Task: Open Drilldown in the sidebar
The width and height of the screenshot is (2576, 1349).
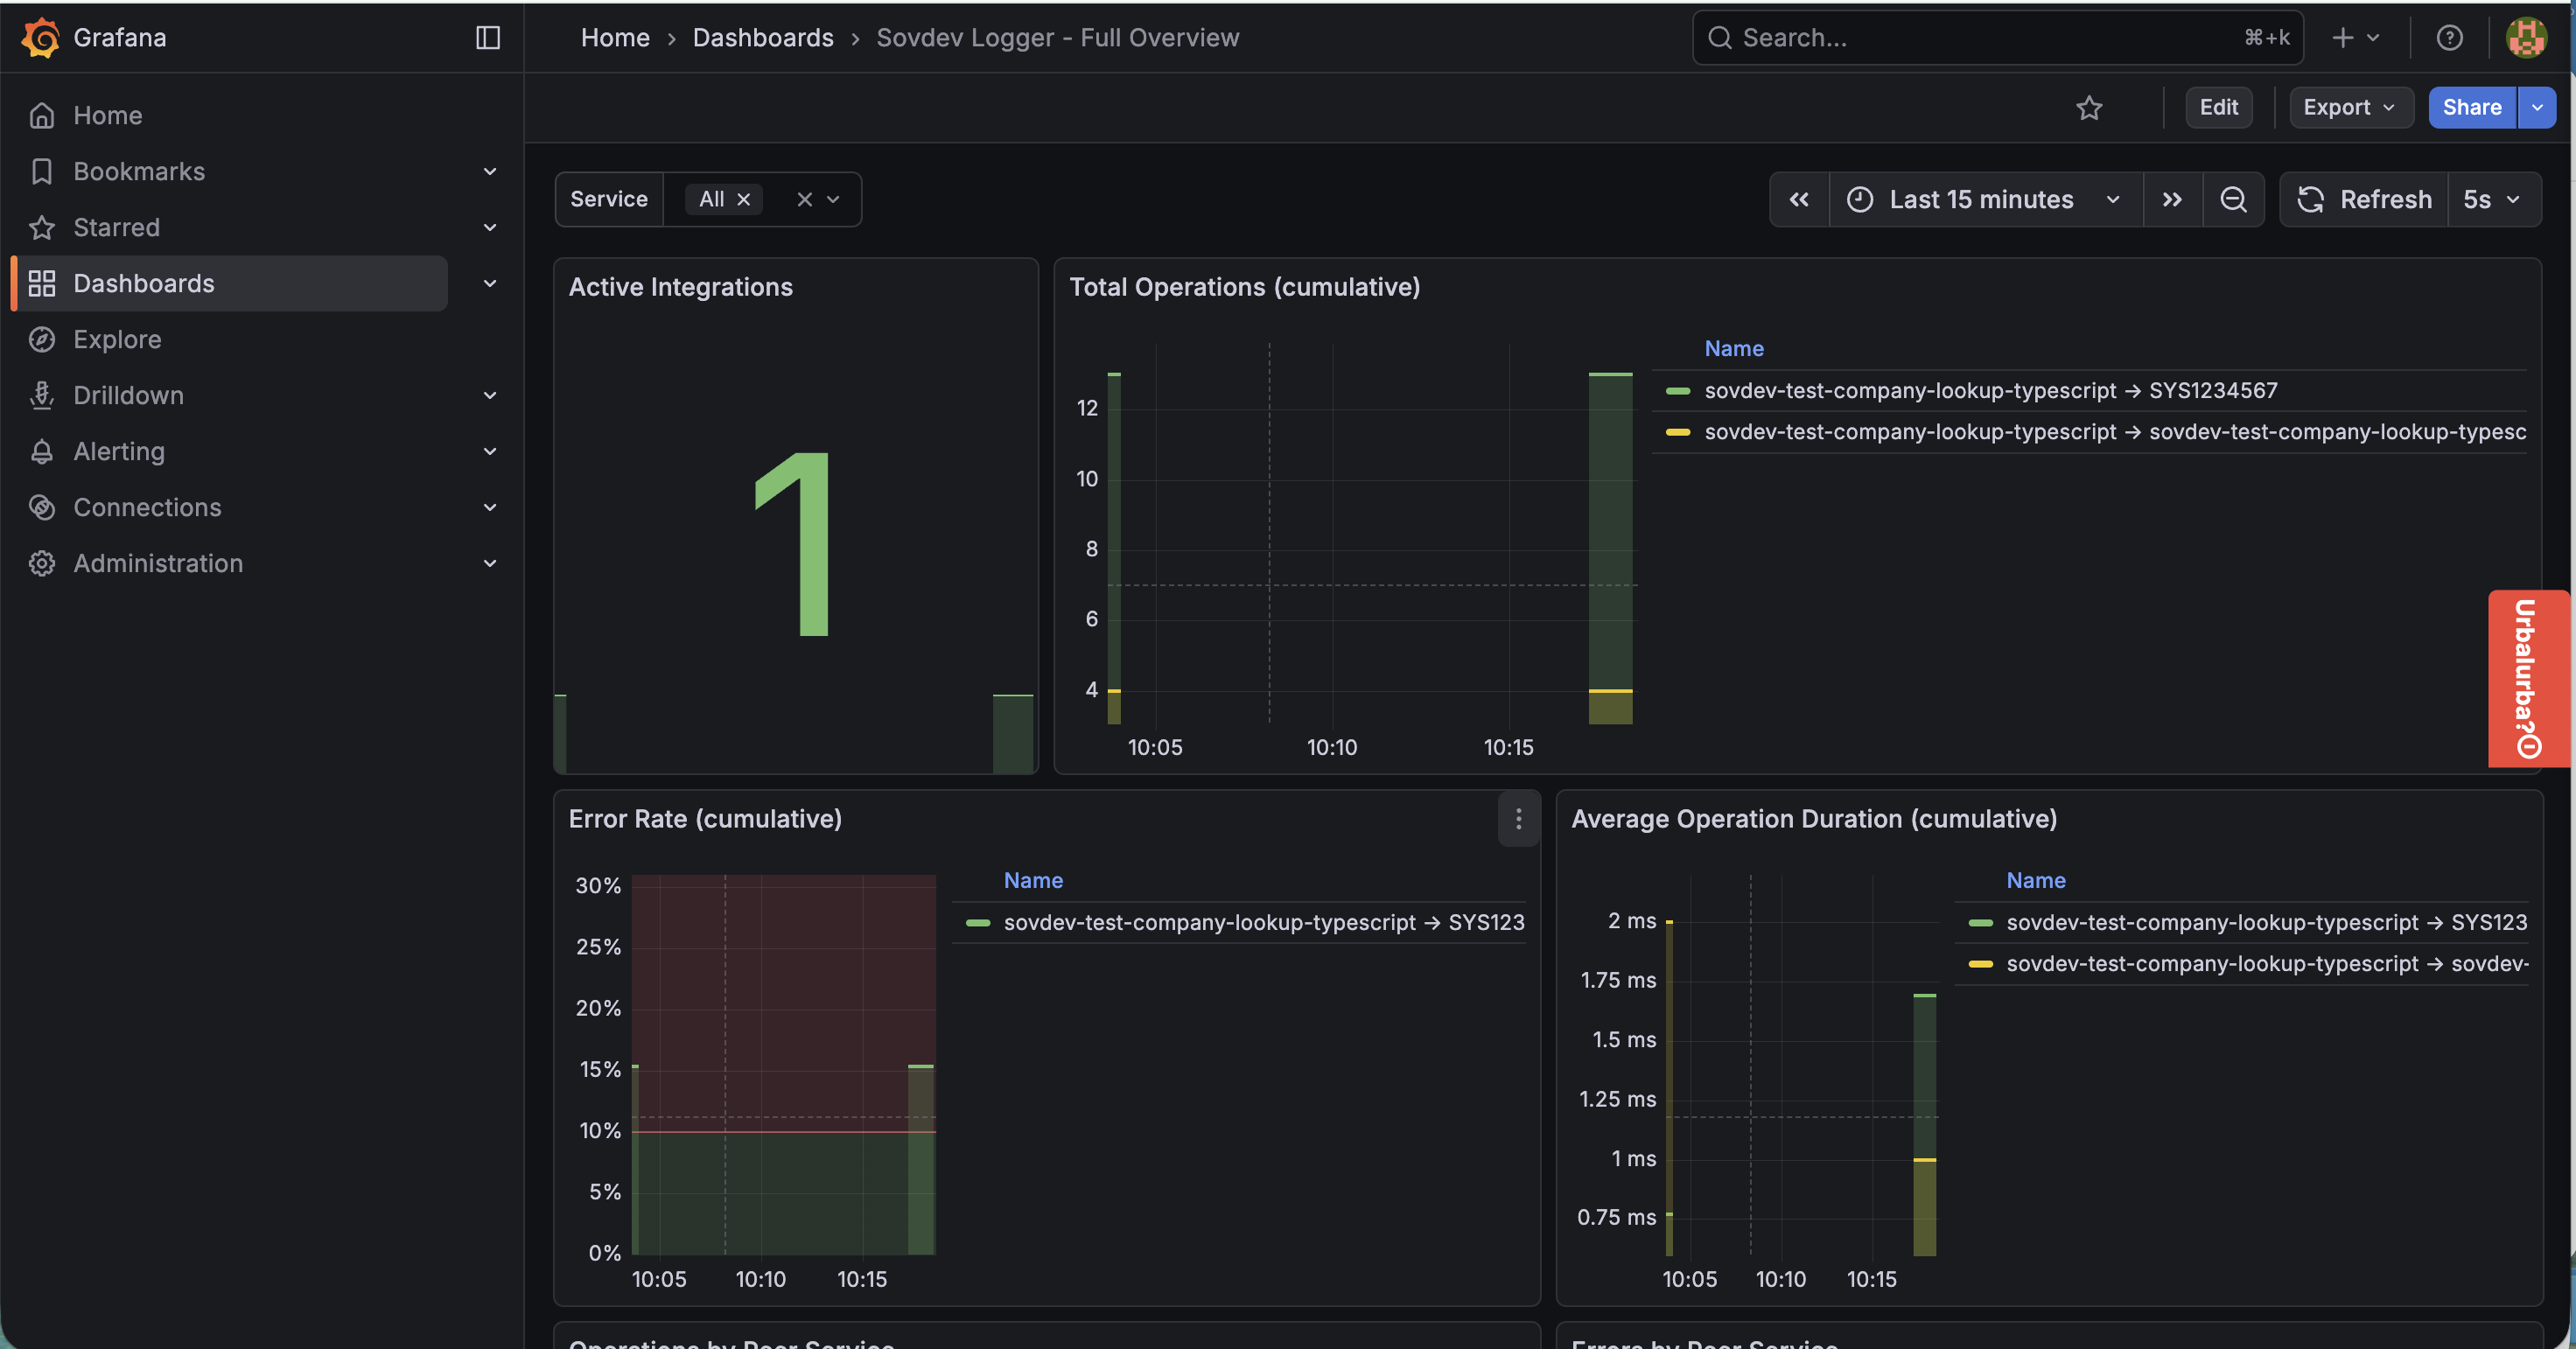Action: pyautogui.click(x=128, y=395)
